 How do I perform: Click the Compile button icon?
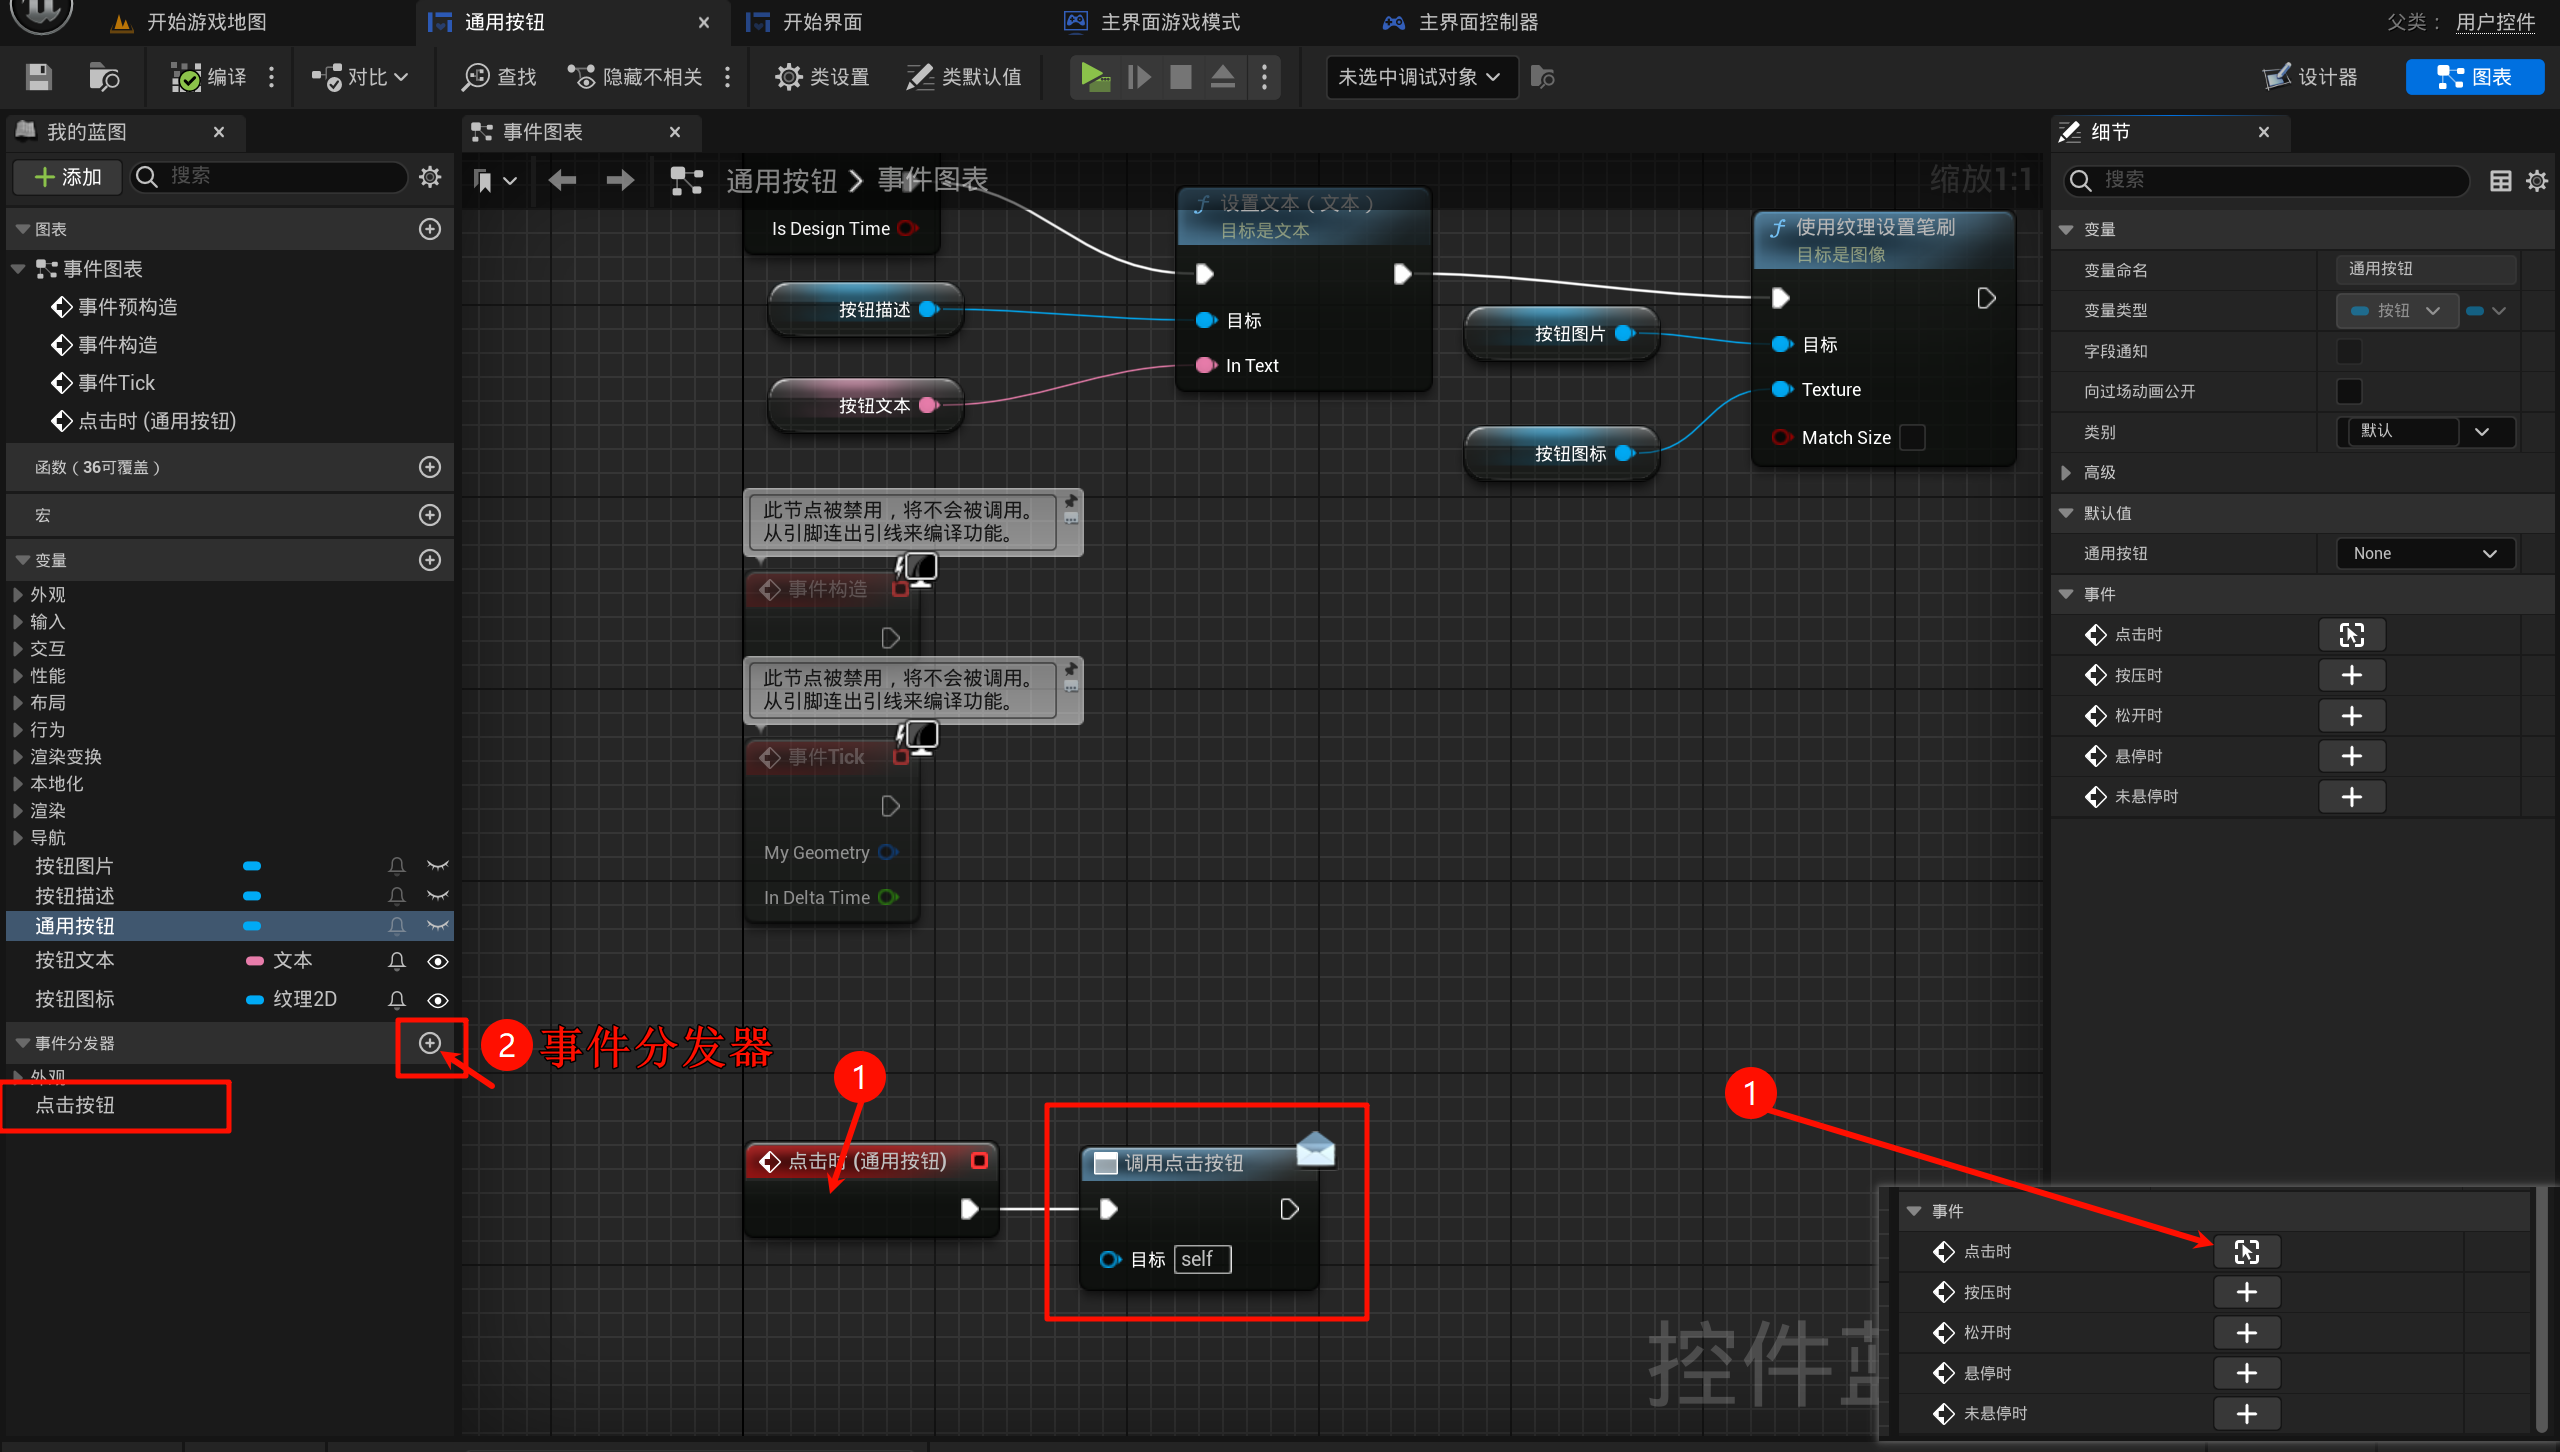[186, 77]
